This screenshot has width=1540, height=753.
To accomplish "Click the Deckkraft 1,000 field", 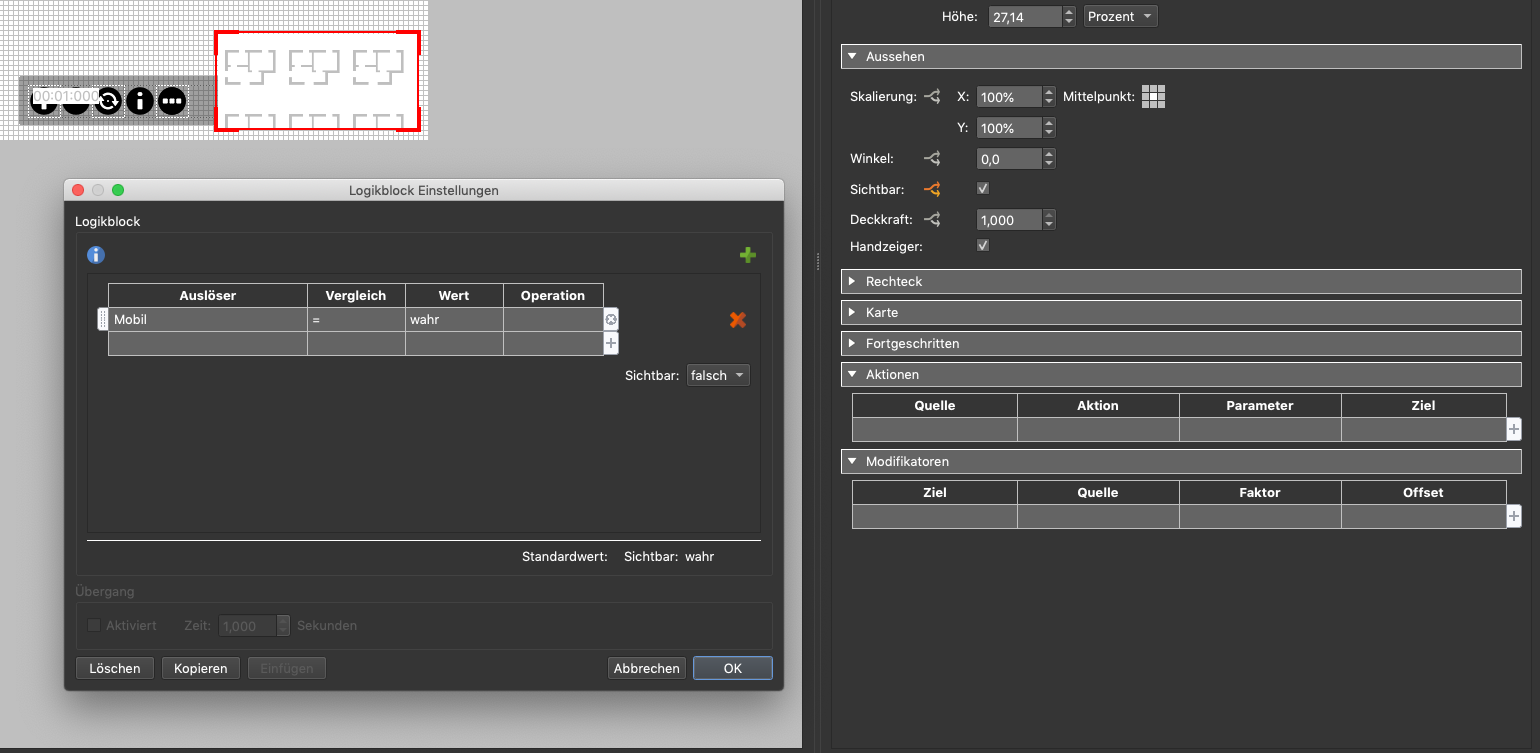I will tap(1008, 220).
